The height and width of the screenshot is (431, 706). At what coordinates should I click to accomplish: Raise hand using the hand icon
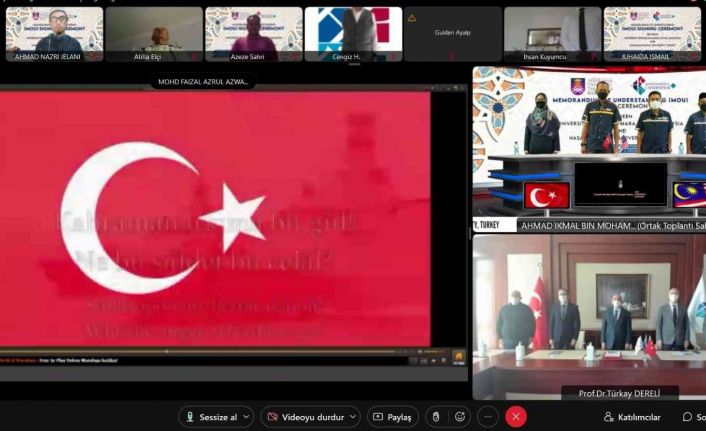point(435,416)
